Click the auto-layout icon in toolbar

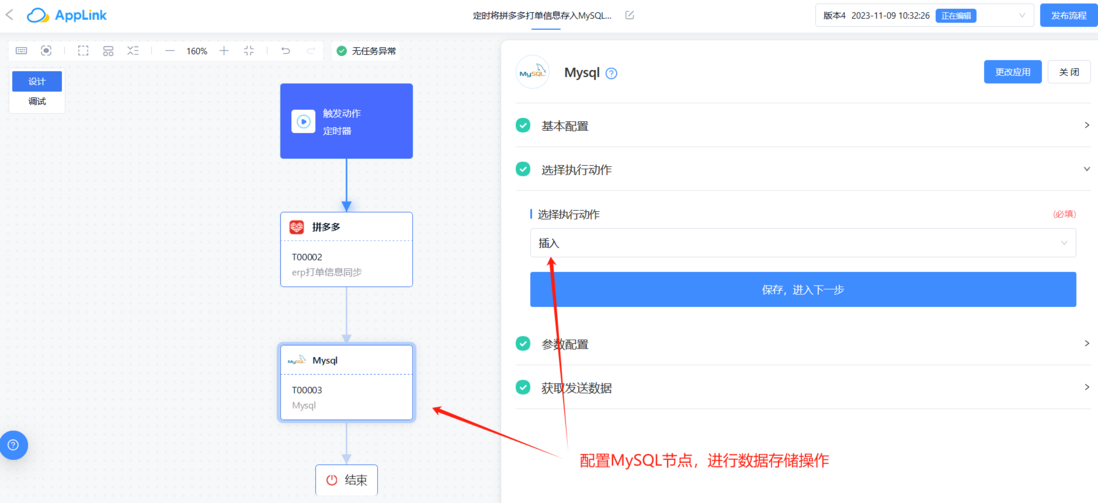pyautogui.click(x=108, y=50)
